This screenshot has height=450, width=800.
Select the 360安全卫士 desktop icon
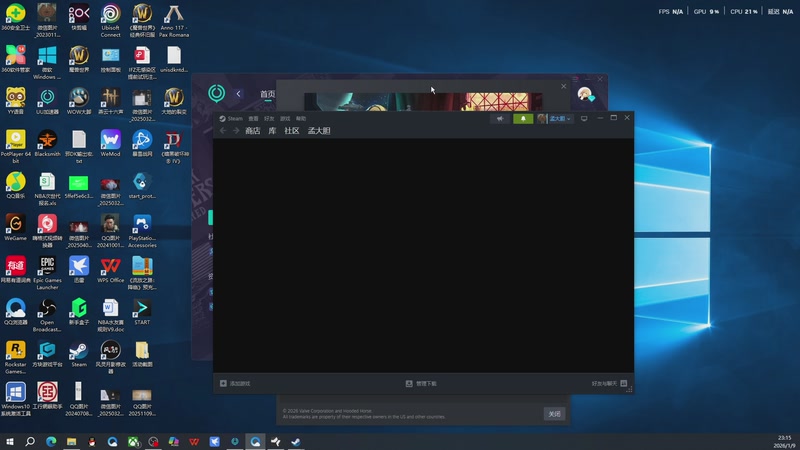tap(15, 17)
